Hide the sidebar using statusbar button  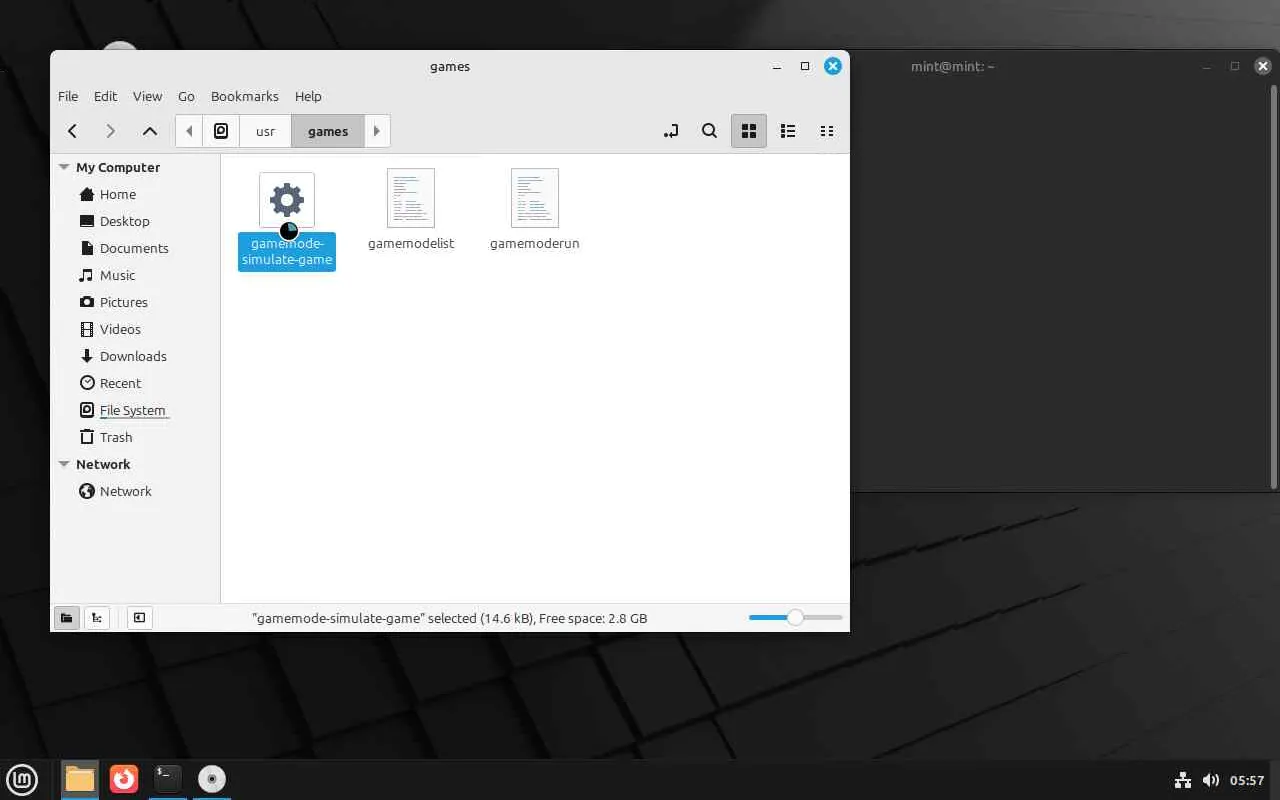(x=139, y=618)
